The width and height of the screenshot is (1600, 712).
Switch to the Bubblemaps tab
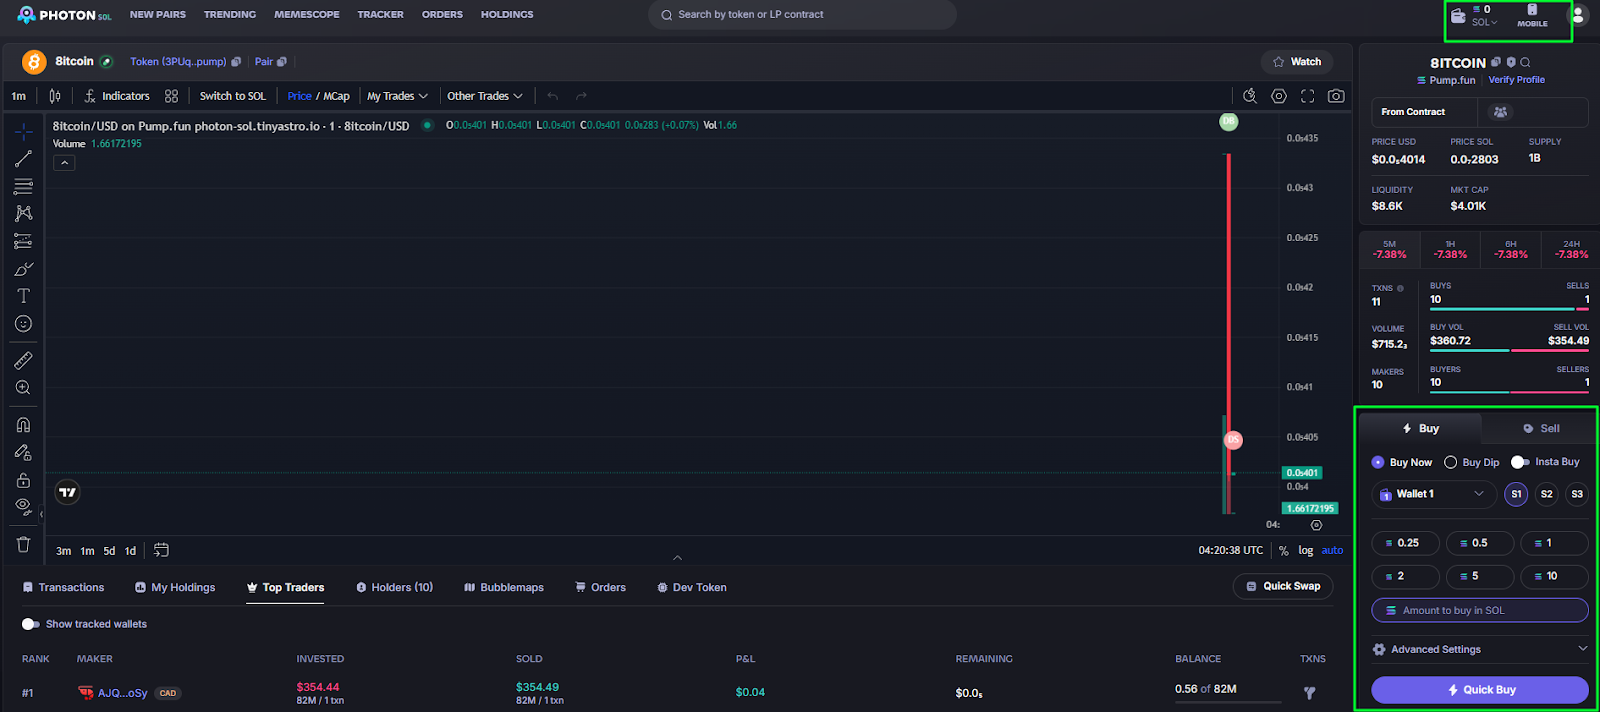click(504, 587)
